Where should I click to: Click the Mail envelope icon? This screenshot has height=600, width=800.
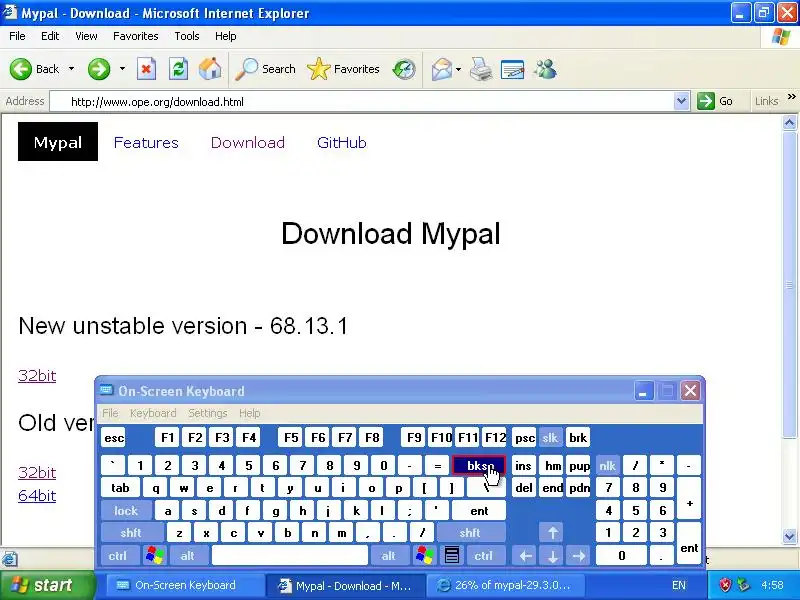coord(441,69)
